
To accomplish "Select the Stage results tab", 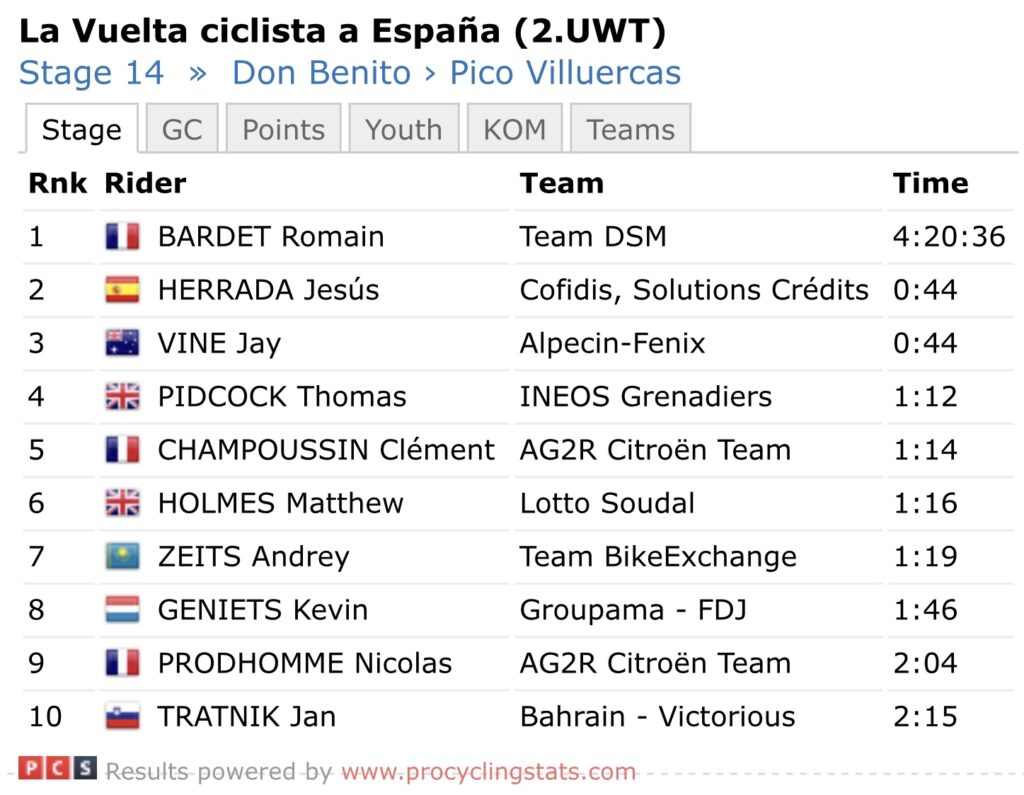I will (81, 130).
